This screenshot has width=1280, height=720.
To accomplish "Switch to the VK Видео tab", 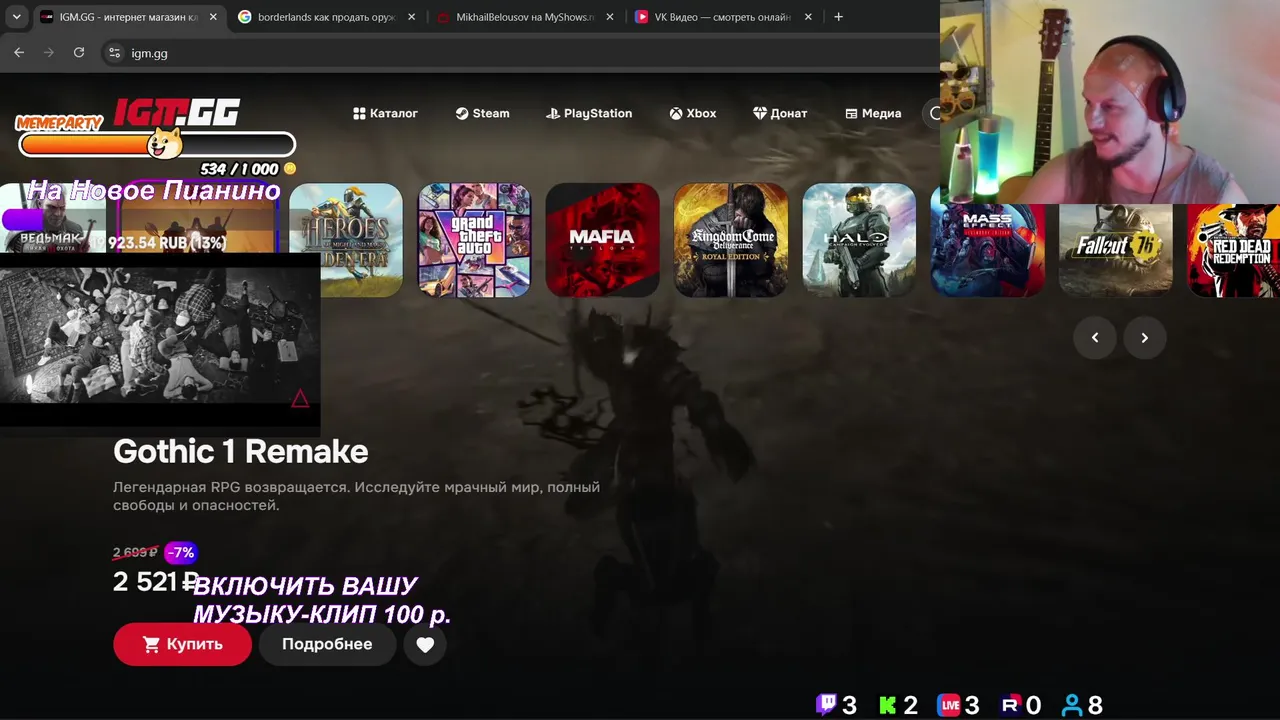I will 723,17.
